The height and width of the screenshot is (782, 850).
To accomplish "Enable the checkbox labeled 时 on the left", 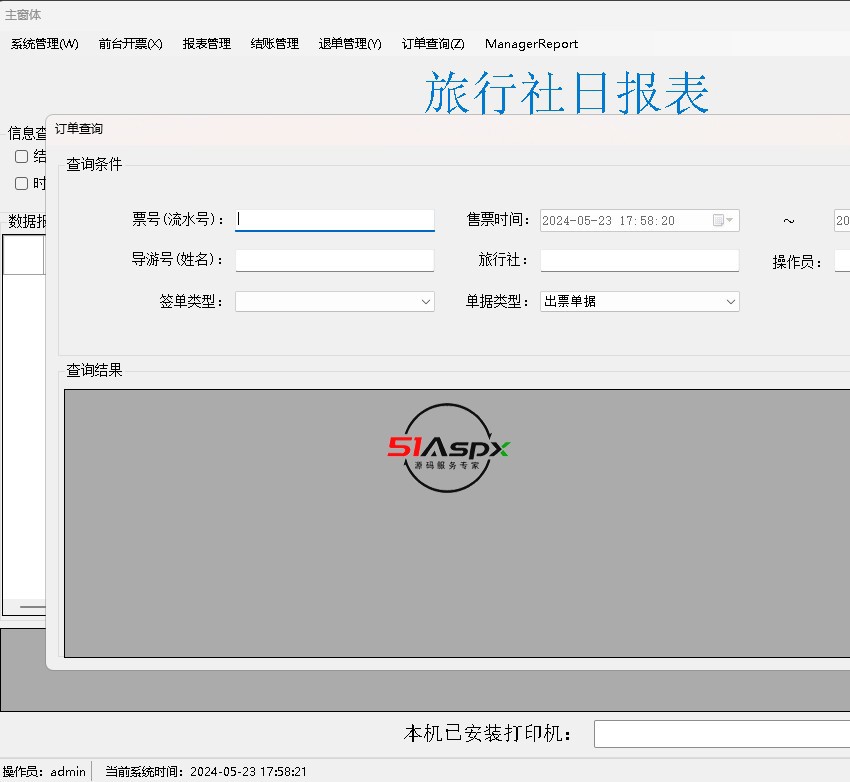I will [x=21, y=183].
